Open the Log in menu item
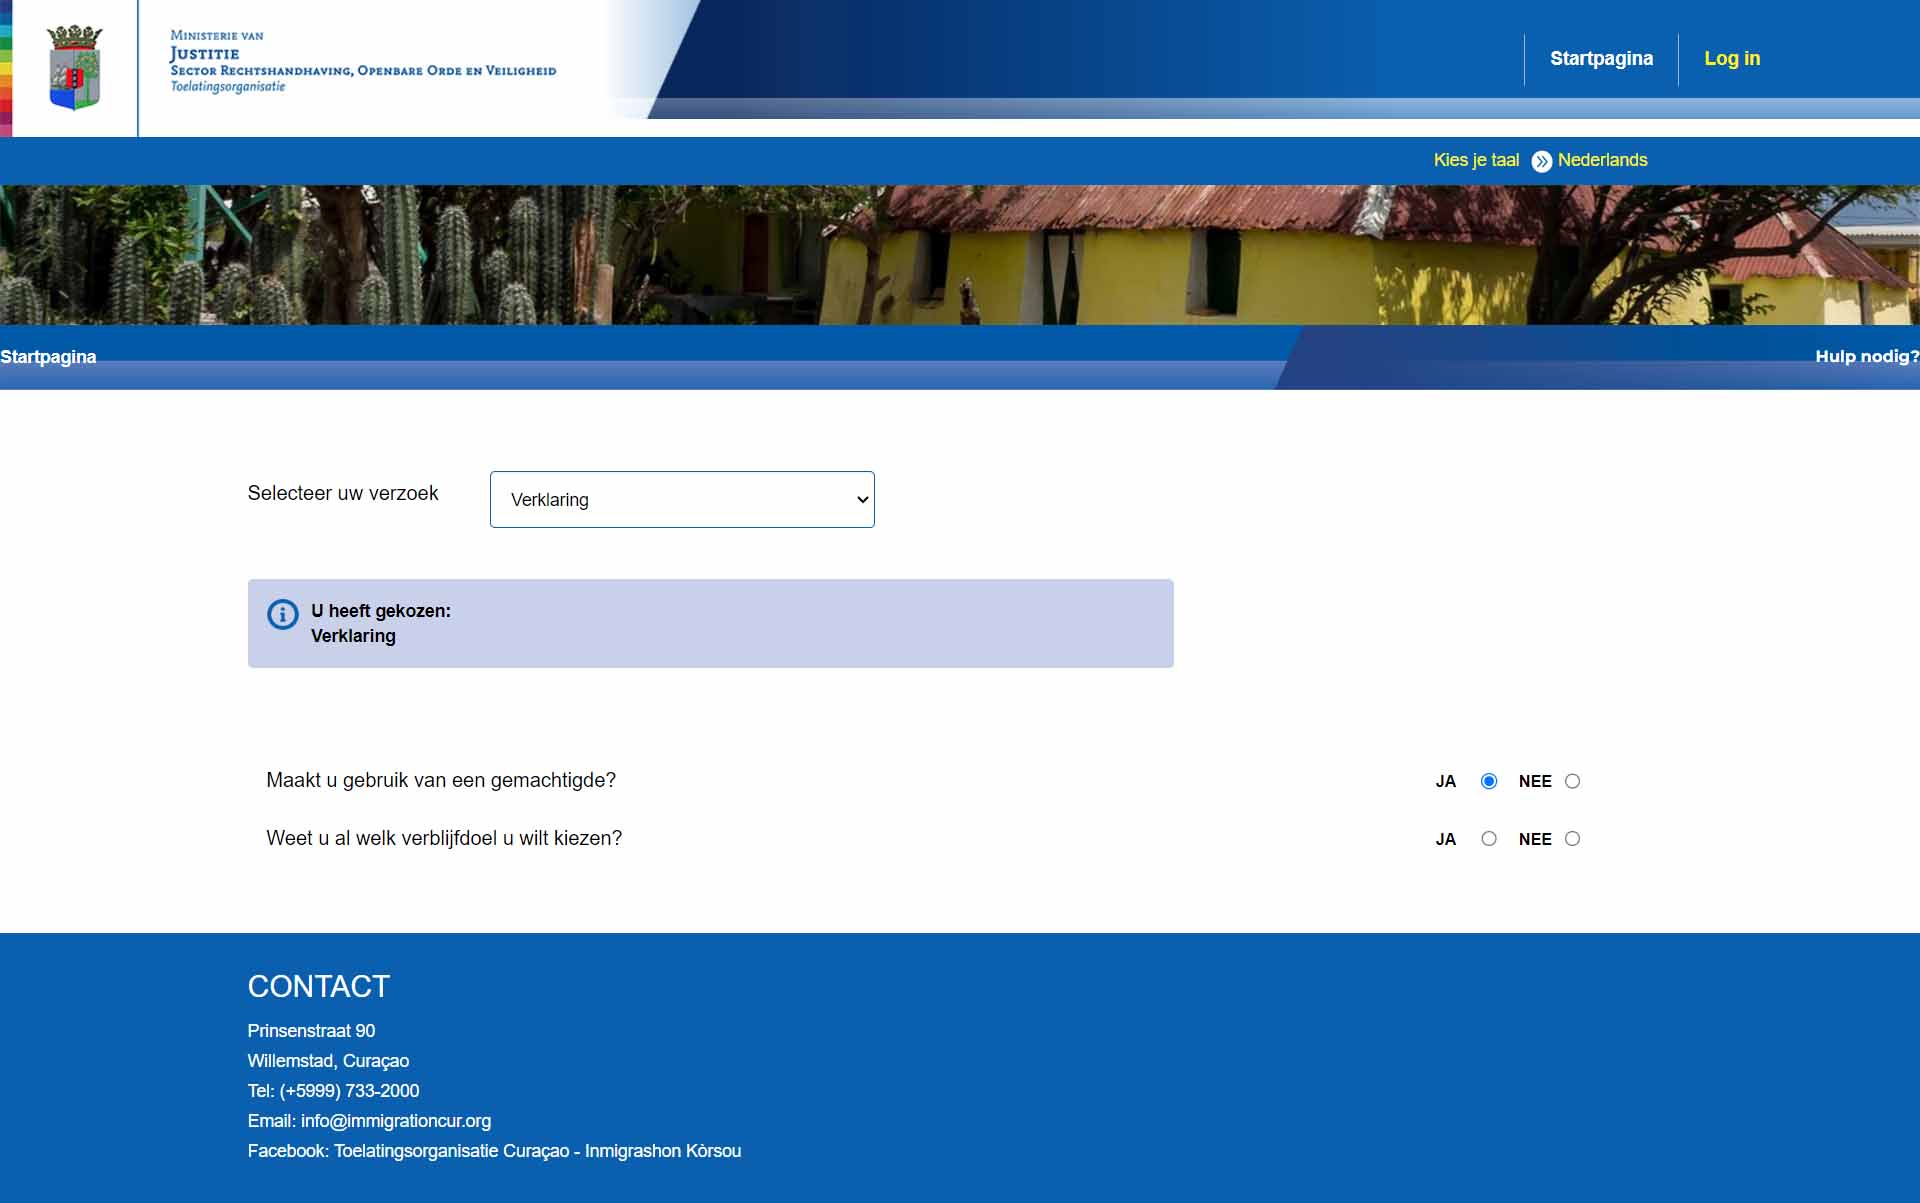 (1732, 58)
